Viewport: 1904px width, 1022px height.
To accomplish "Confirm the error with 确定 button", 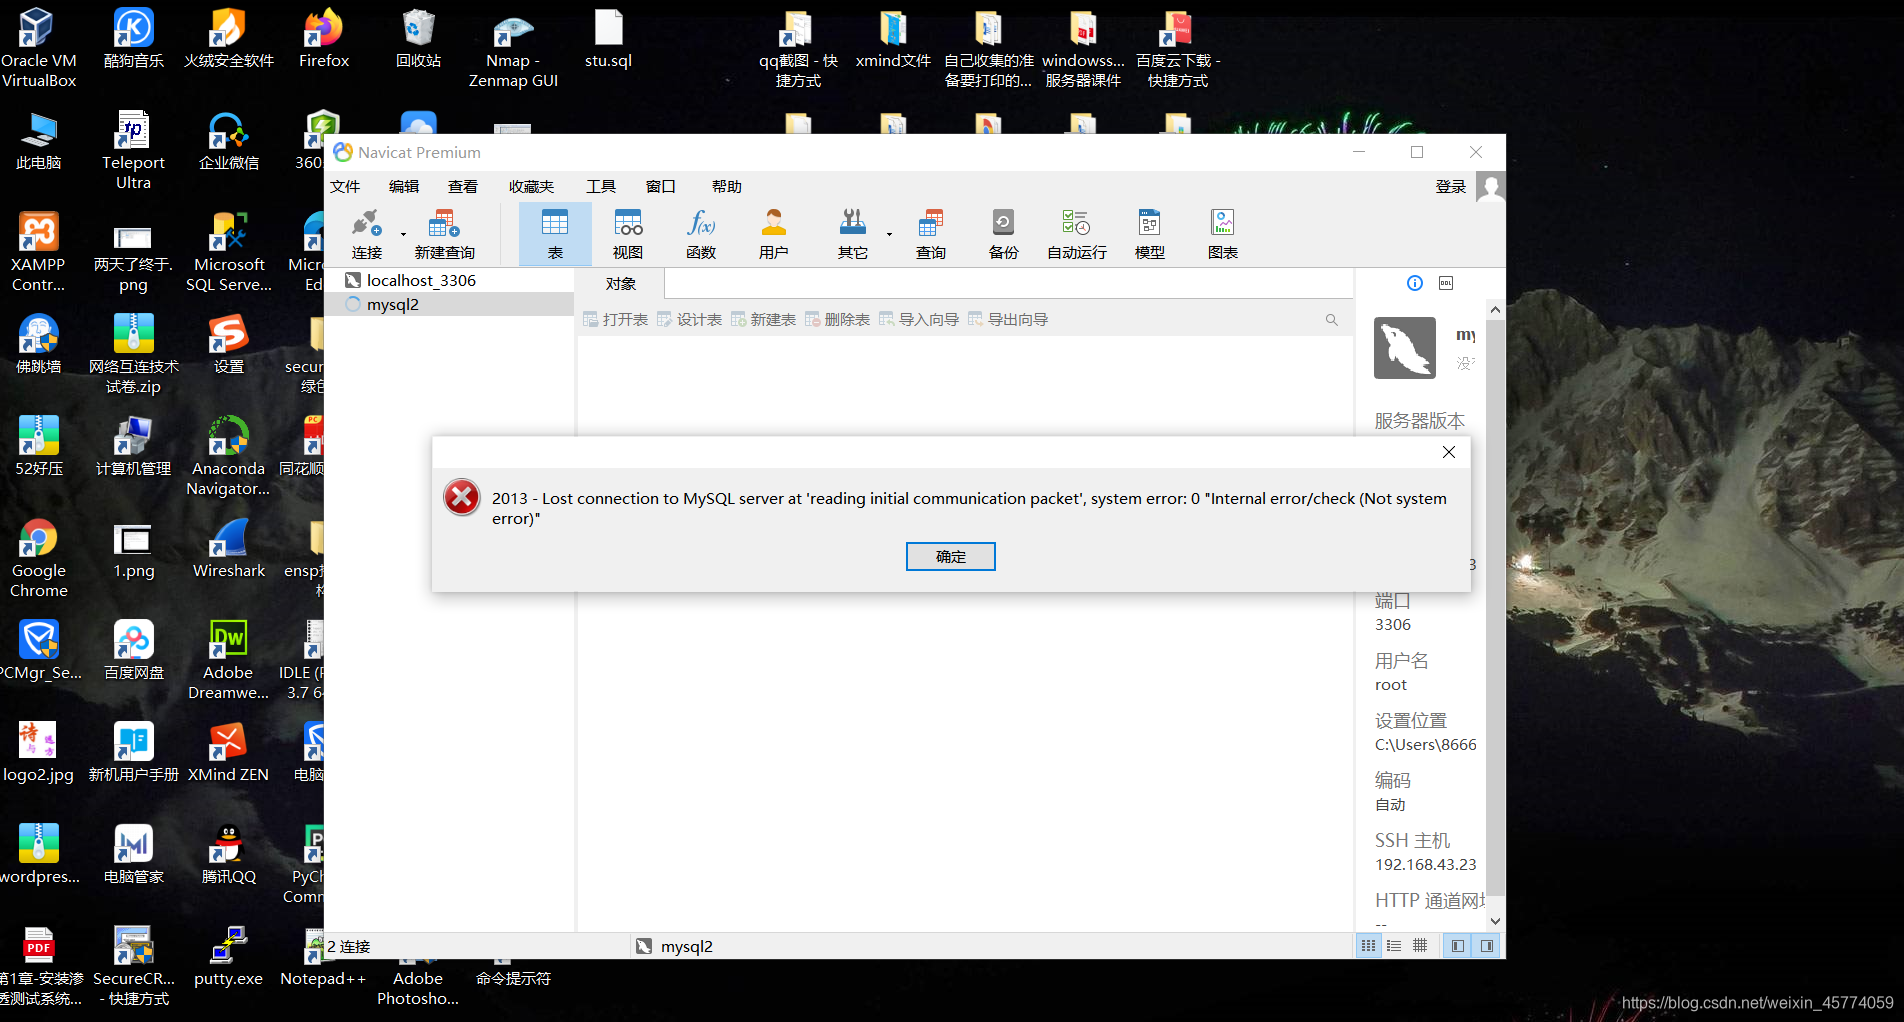I will 950,556.
